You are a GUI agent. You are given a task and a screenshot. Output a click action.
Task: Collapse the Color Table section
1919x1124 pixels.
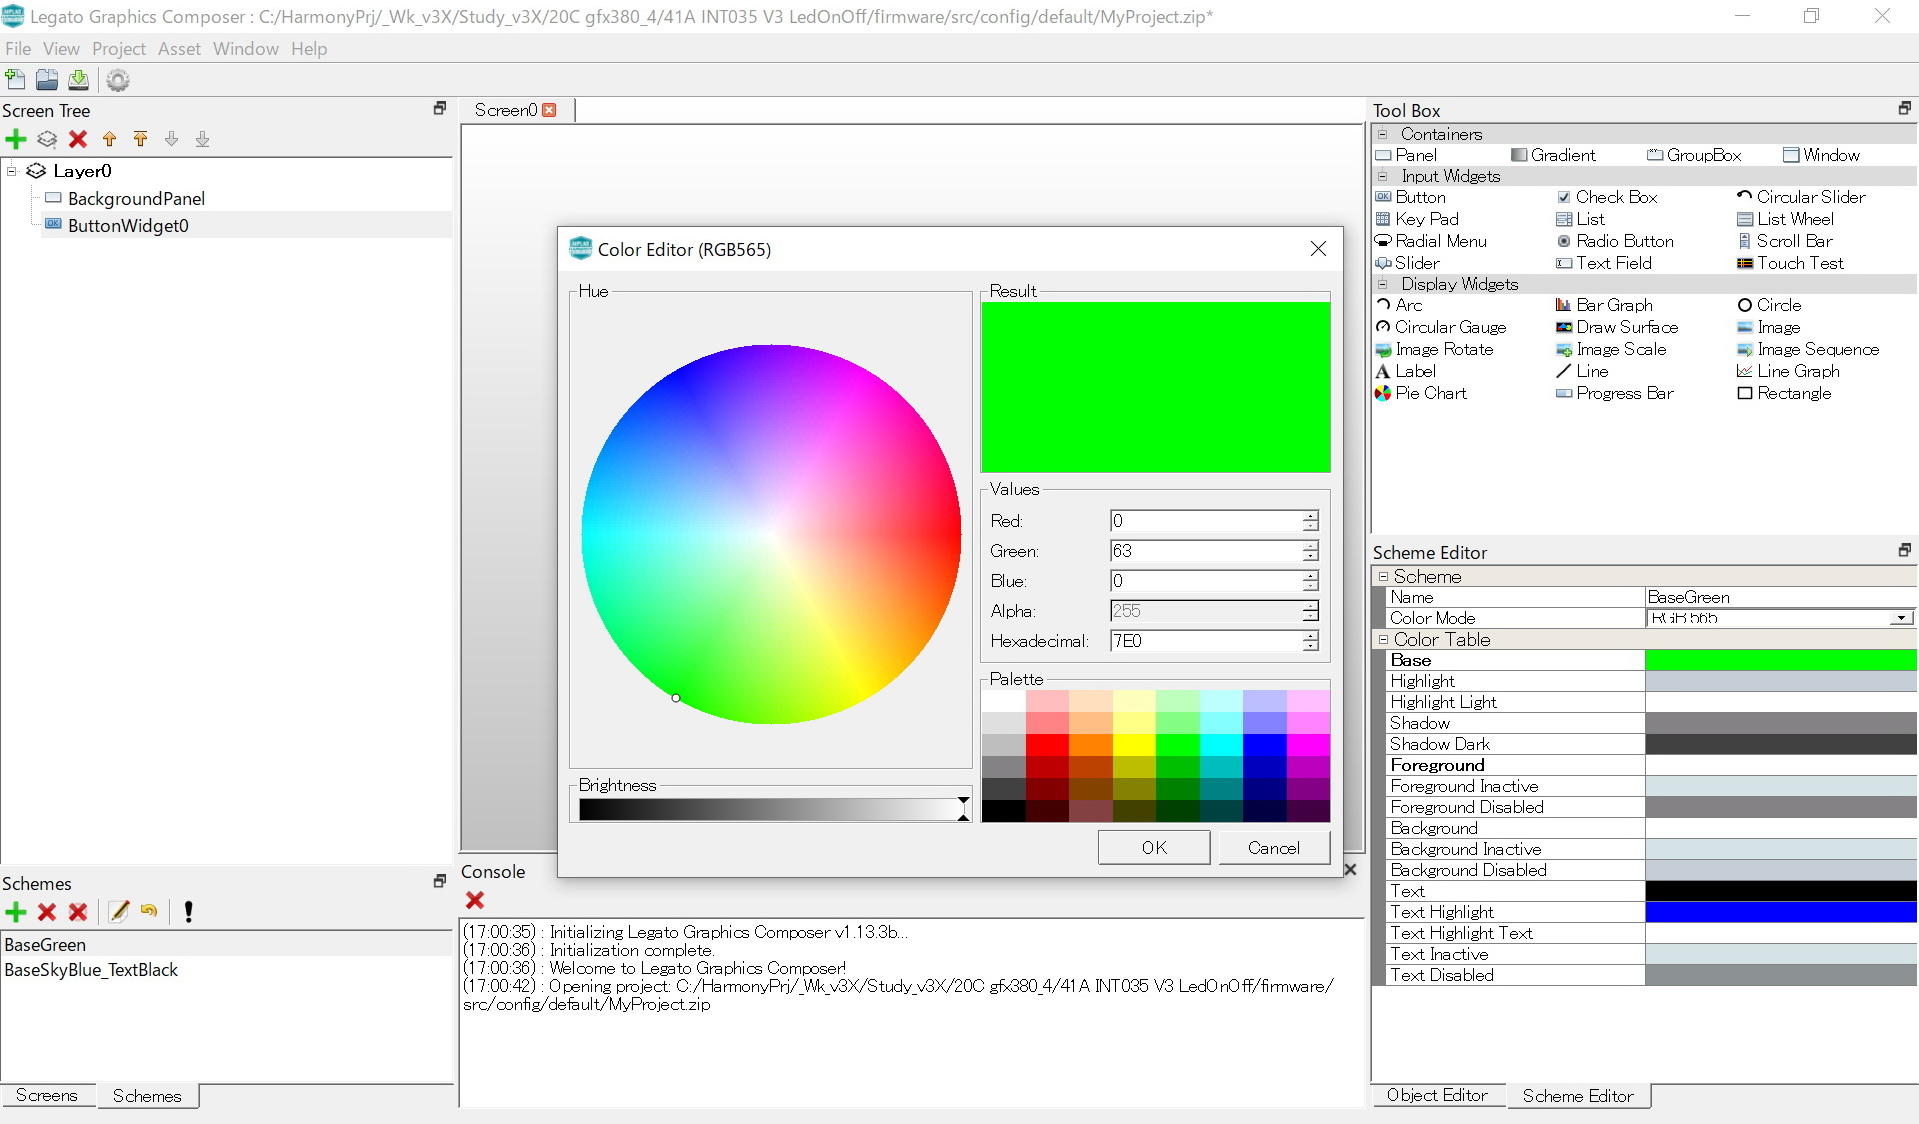click(x=1383, y=639)
